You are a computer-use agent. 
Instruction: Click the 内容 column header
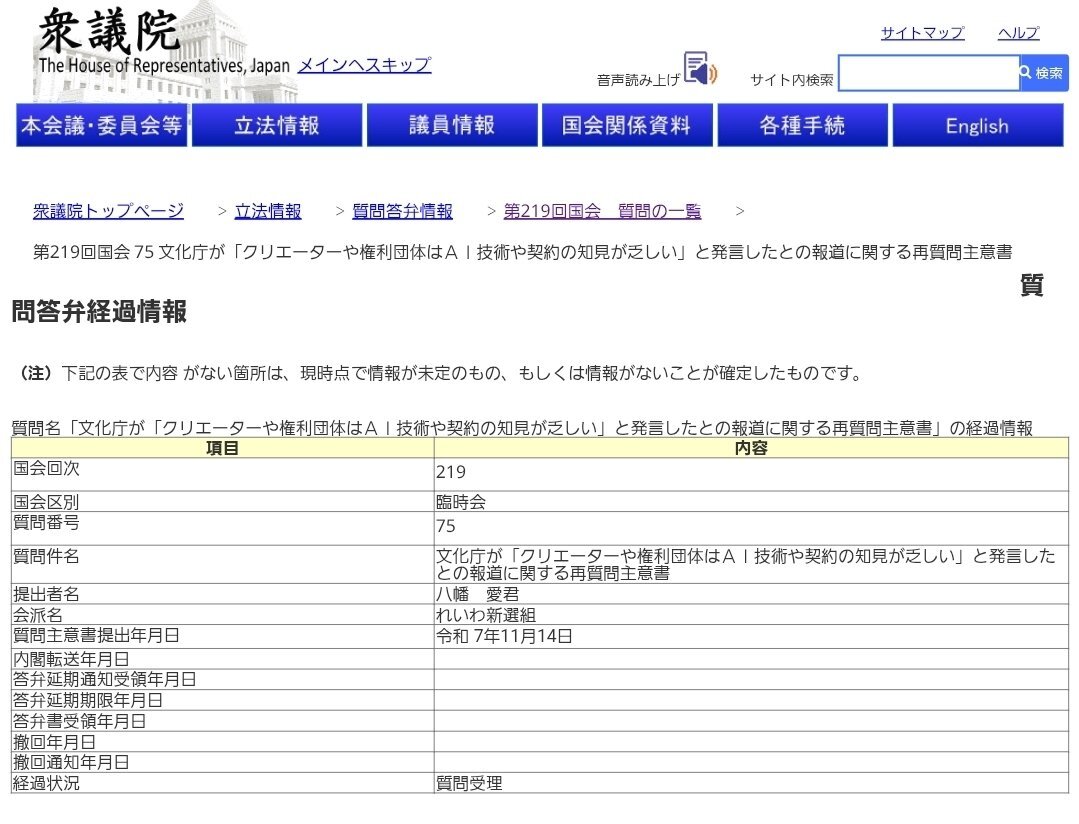pyautogui.click(x=751, y=447)
